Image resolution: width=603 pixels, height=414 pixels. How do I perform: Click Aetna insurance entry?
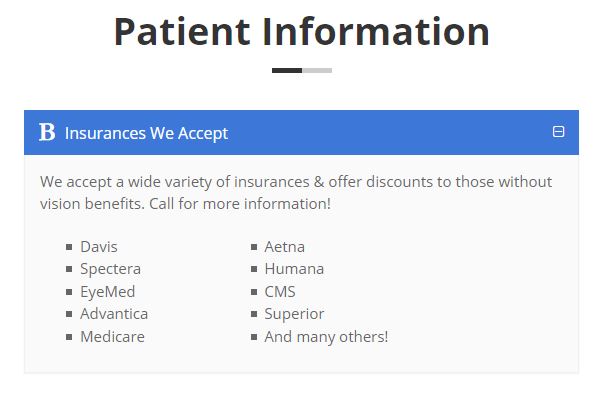(285, 247)
